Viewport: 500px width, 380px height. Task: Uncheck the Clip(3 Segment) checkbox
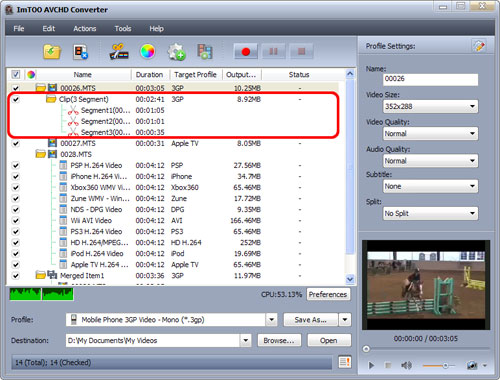16,99
